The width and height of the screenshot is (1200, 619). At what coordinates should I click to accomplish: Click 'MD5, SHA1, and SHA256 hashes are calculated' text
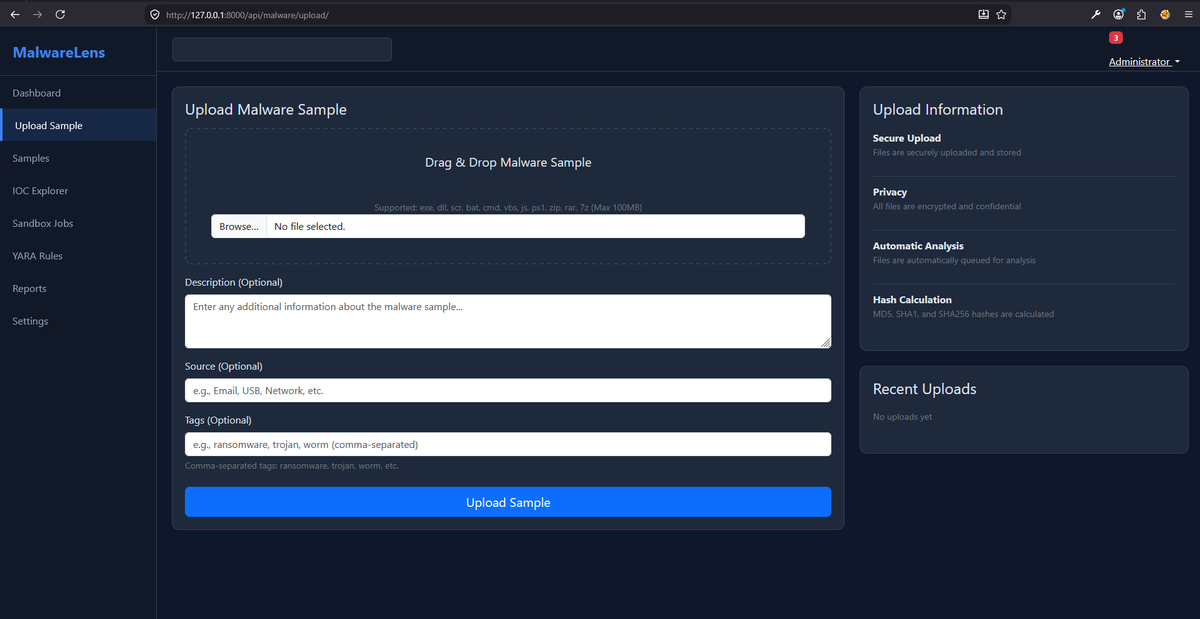963,314
